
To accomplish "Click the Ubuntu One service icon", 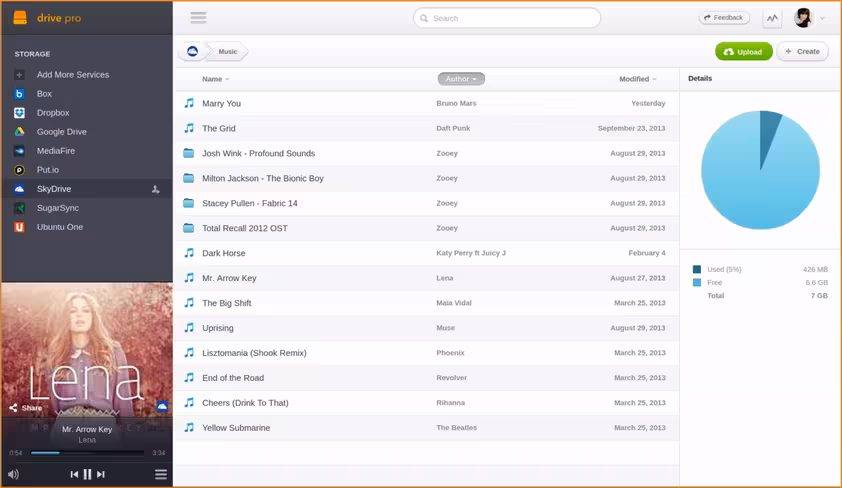I will tap(19, 227).
